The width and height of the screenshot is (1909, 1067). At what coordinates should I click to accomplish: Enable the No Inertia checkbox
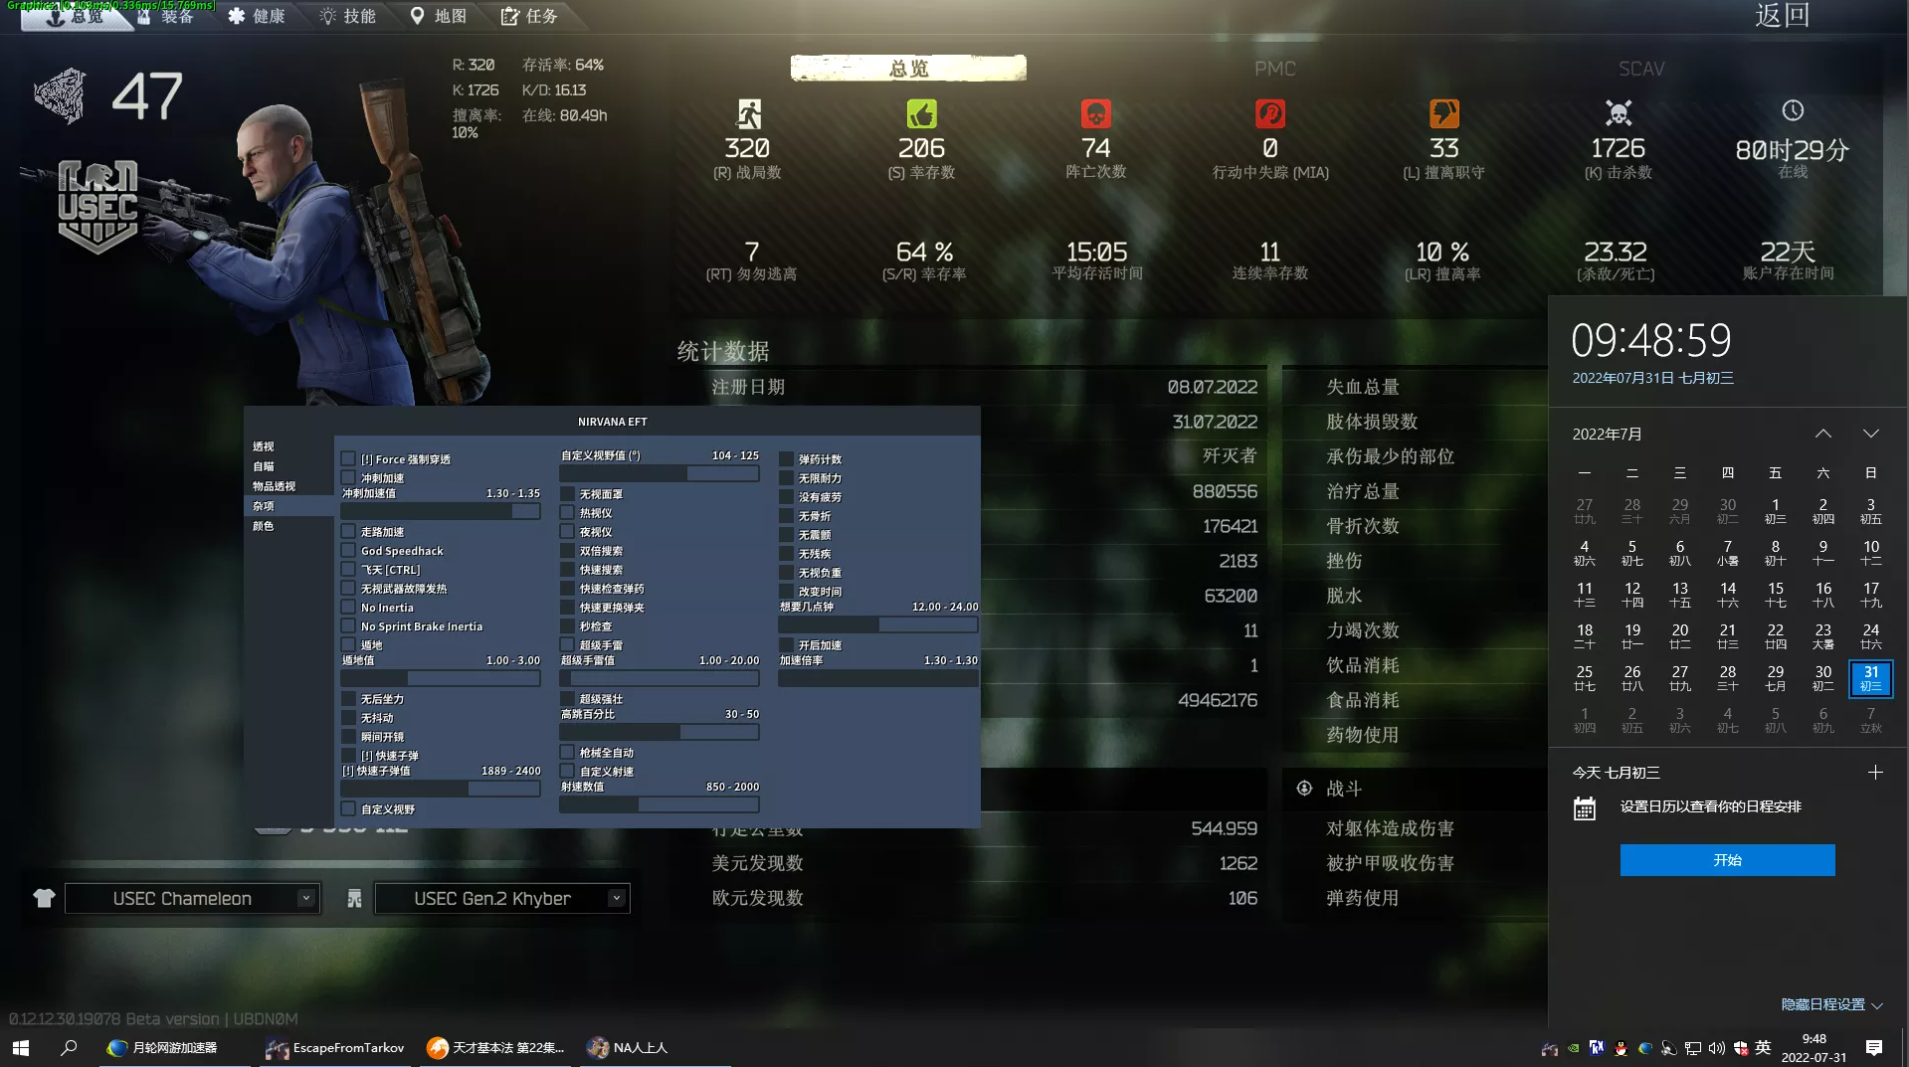coord(349,606)
